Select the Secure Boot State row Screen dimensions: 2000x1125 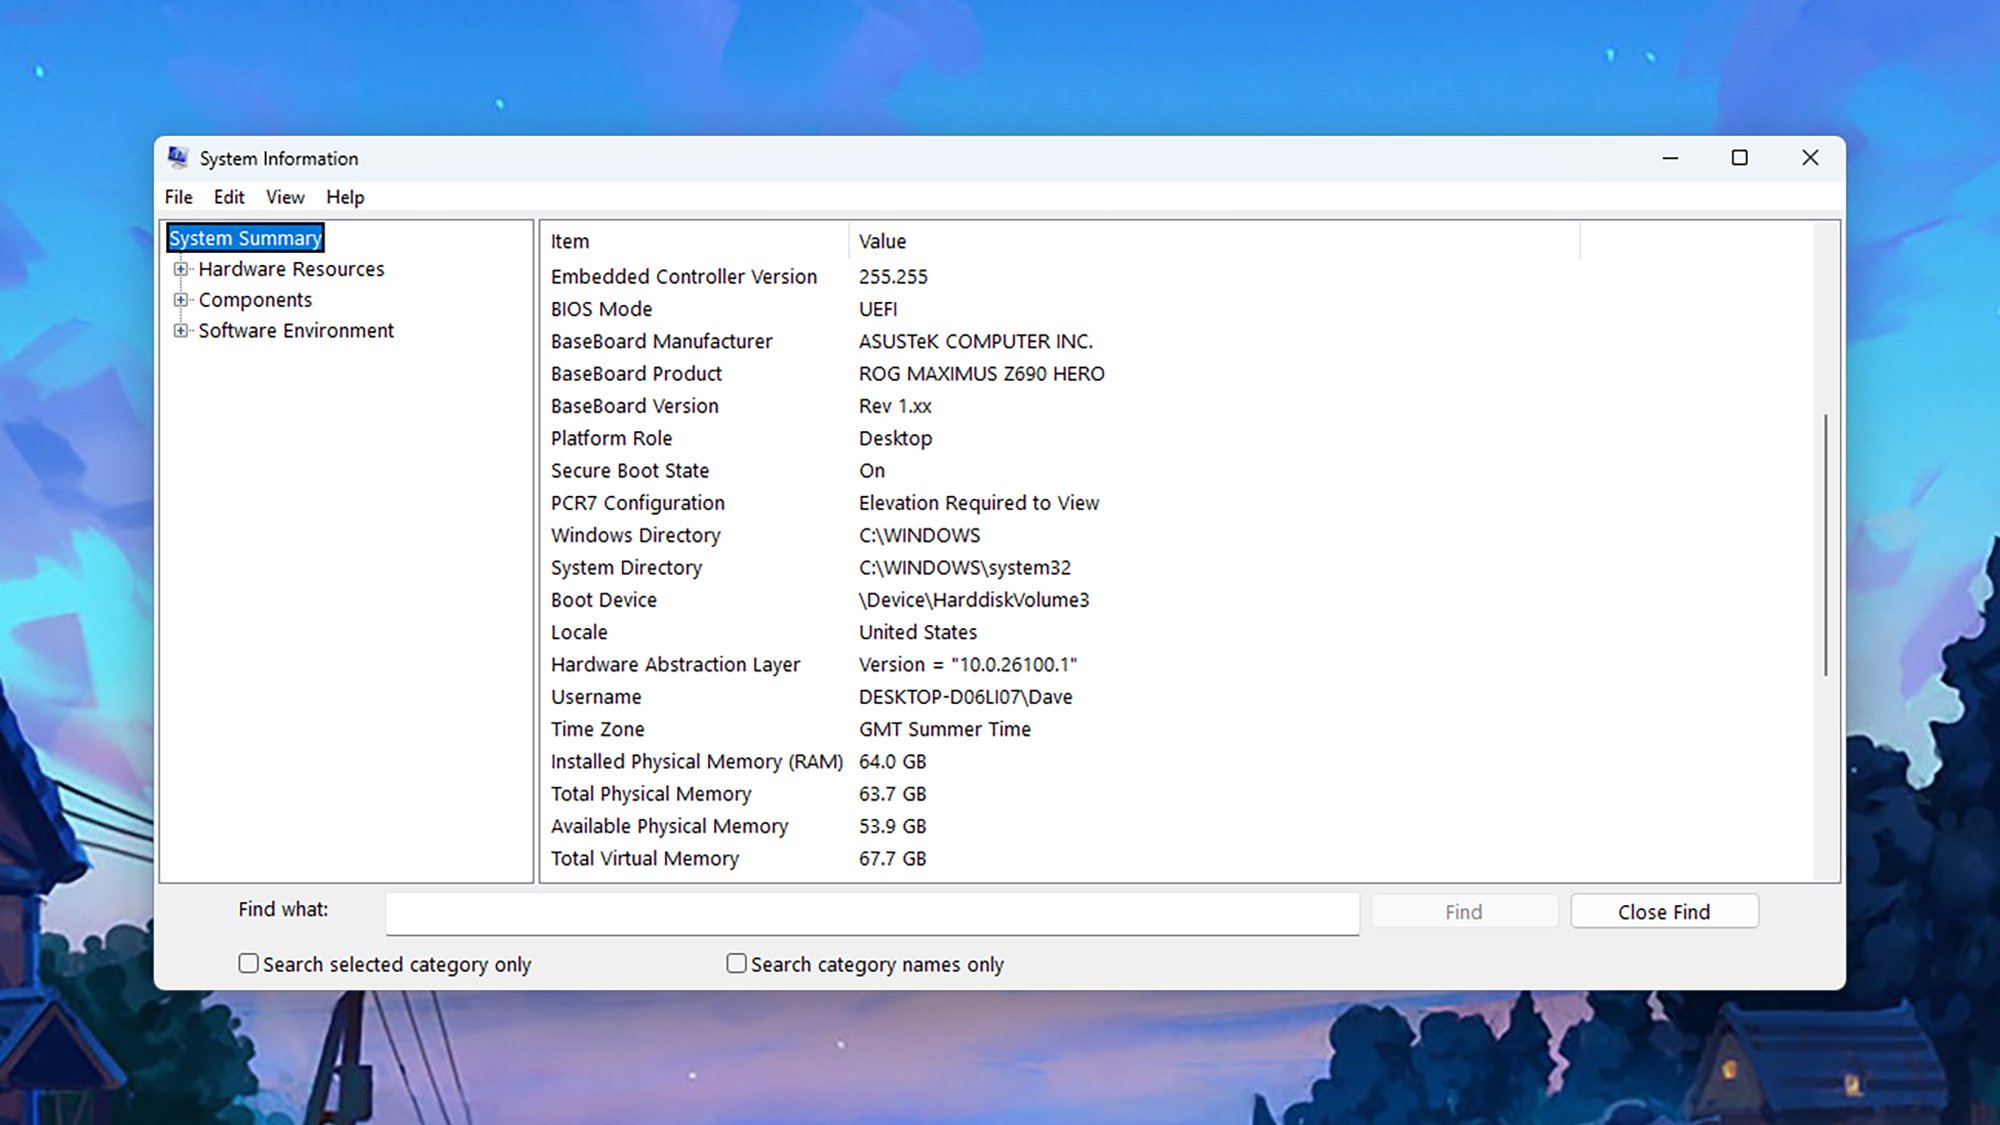(x=1060, y=471)
